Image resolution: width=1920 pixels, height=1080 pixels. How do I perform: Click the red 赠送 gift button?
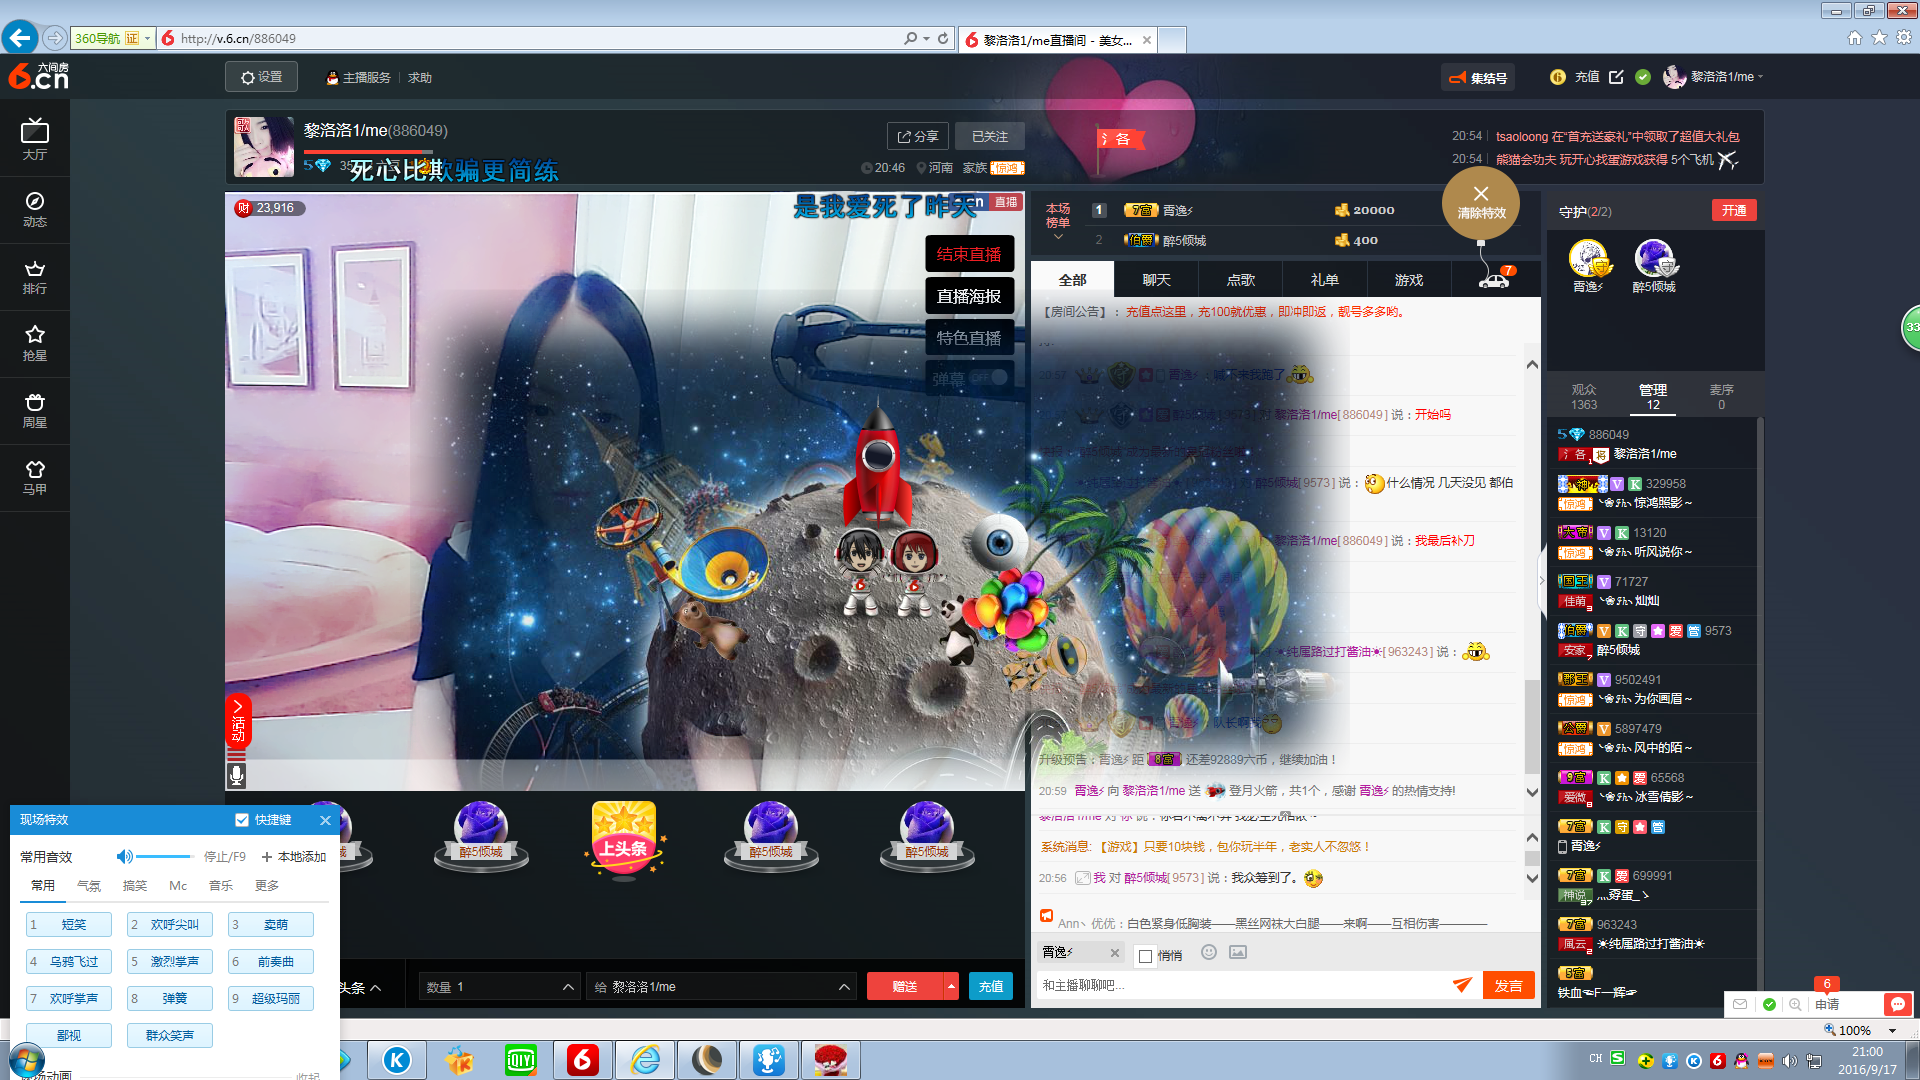[x=905, y=987]
